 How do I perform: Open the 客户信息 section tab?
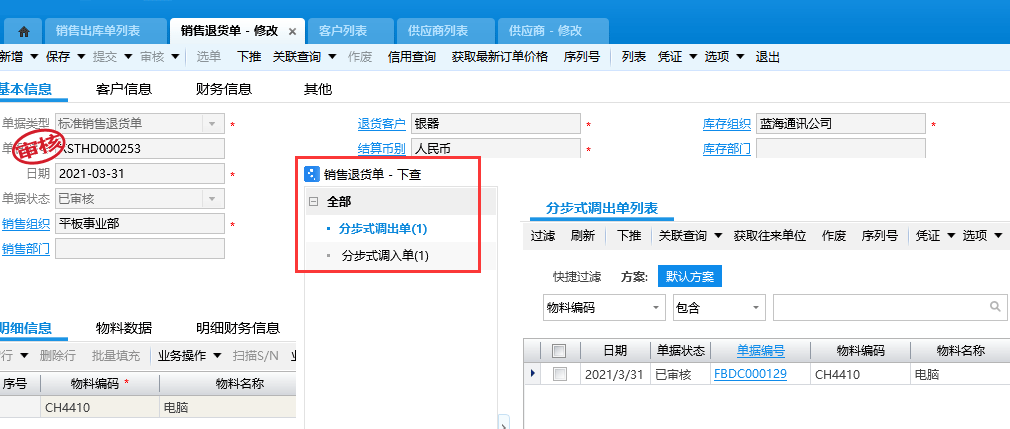coord(123,89)
